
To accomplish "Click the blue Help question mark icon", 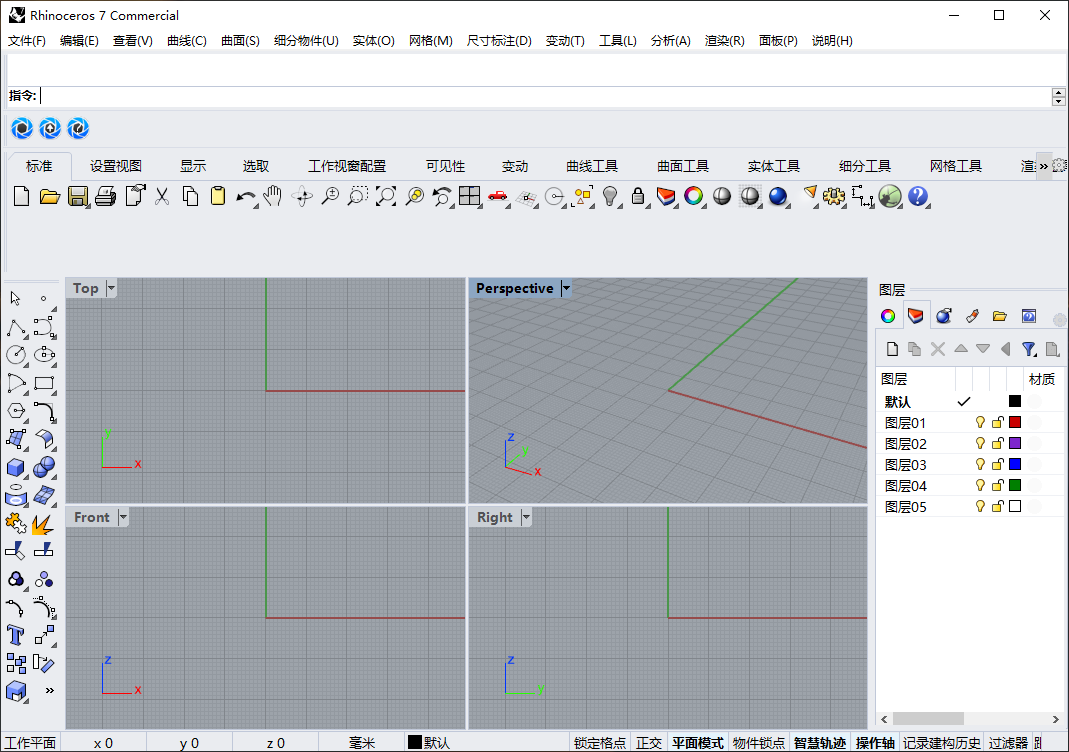I will click(918, 196).
